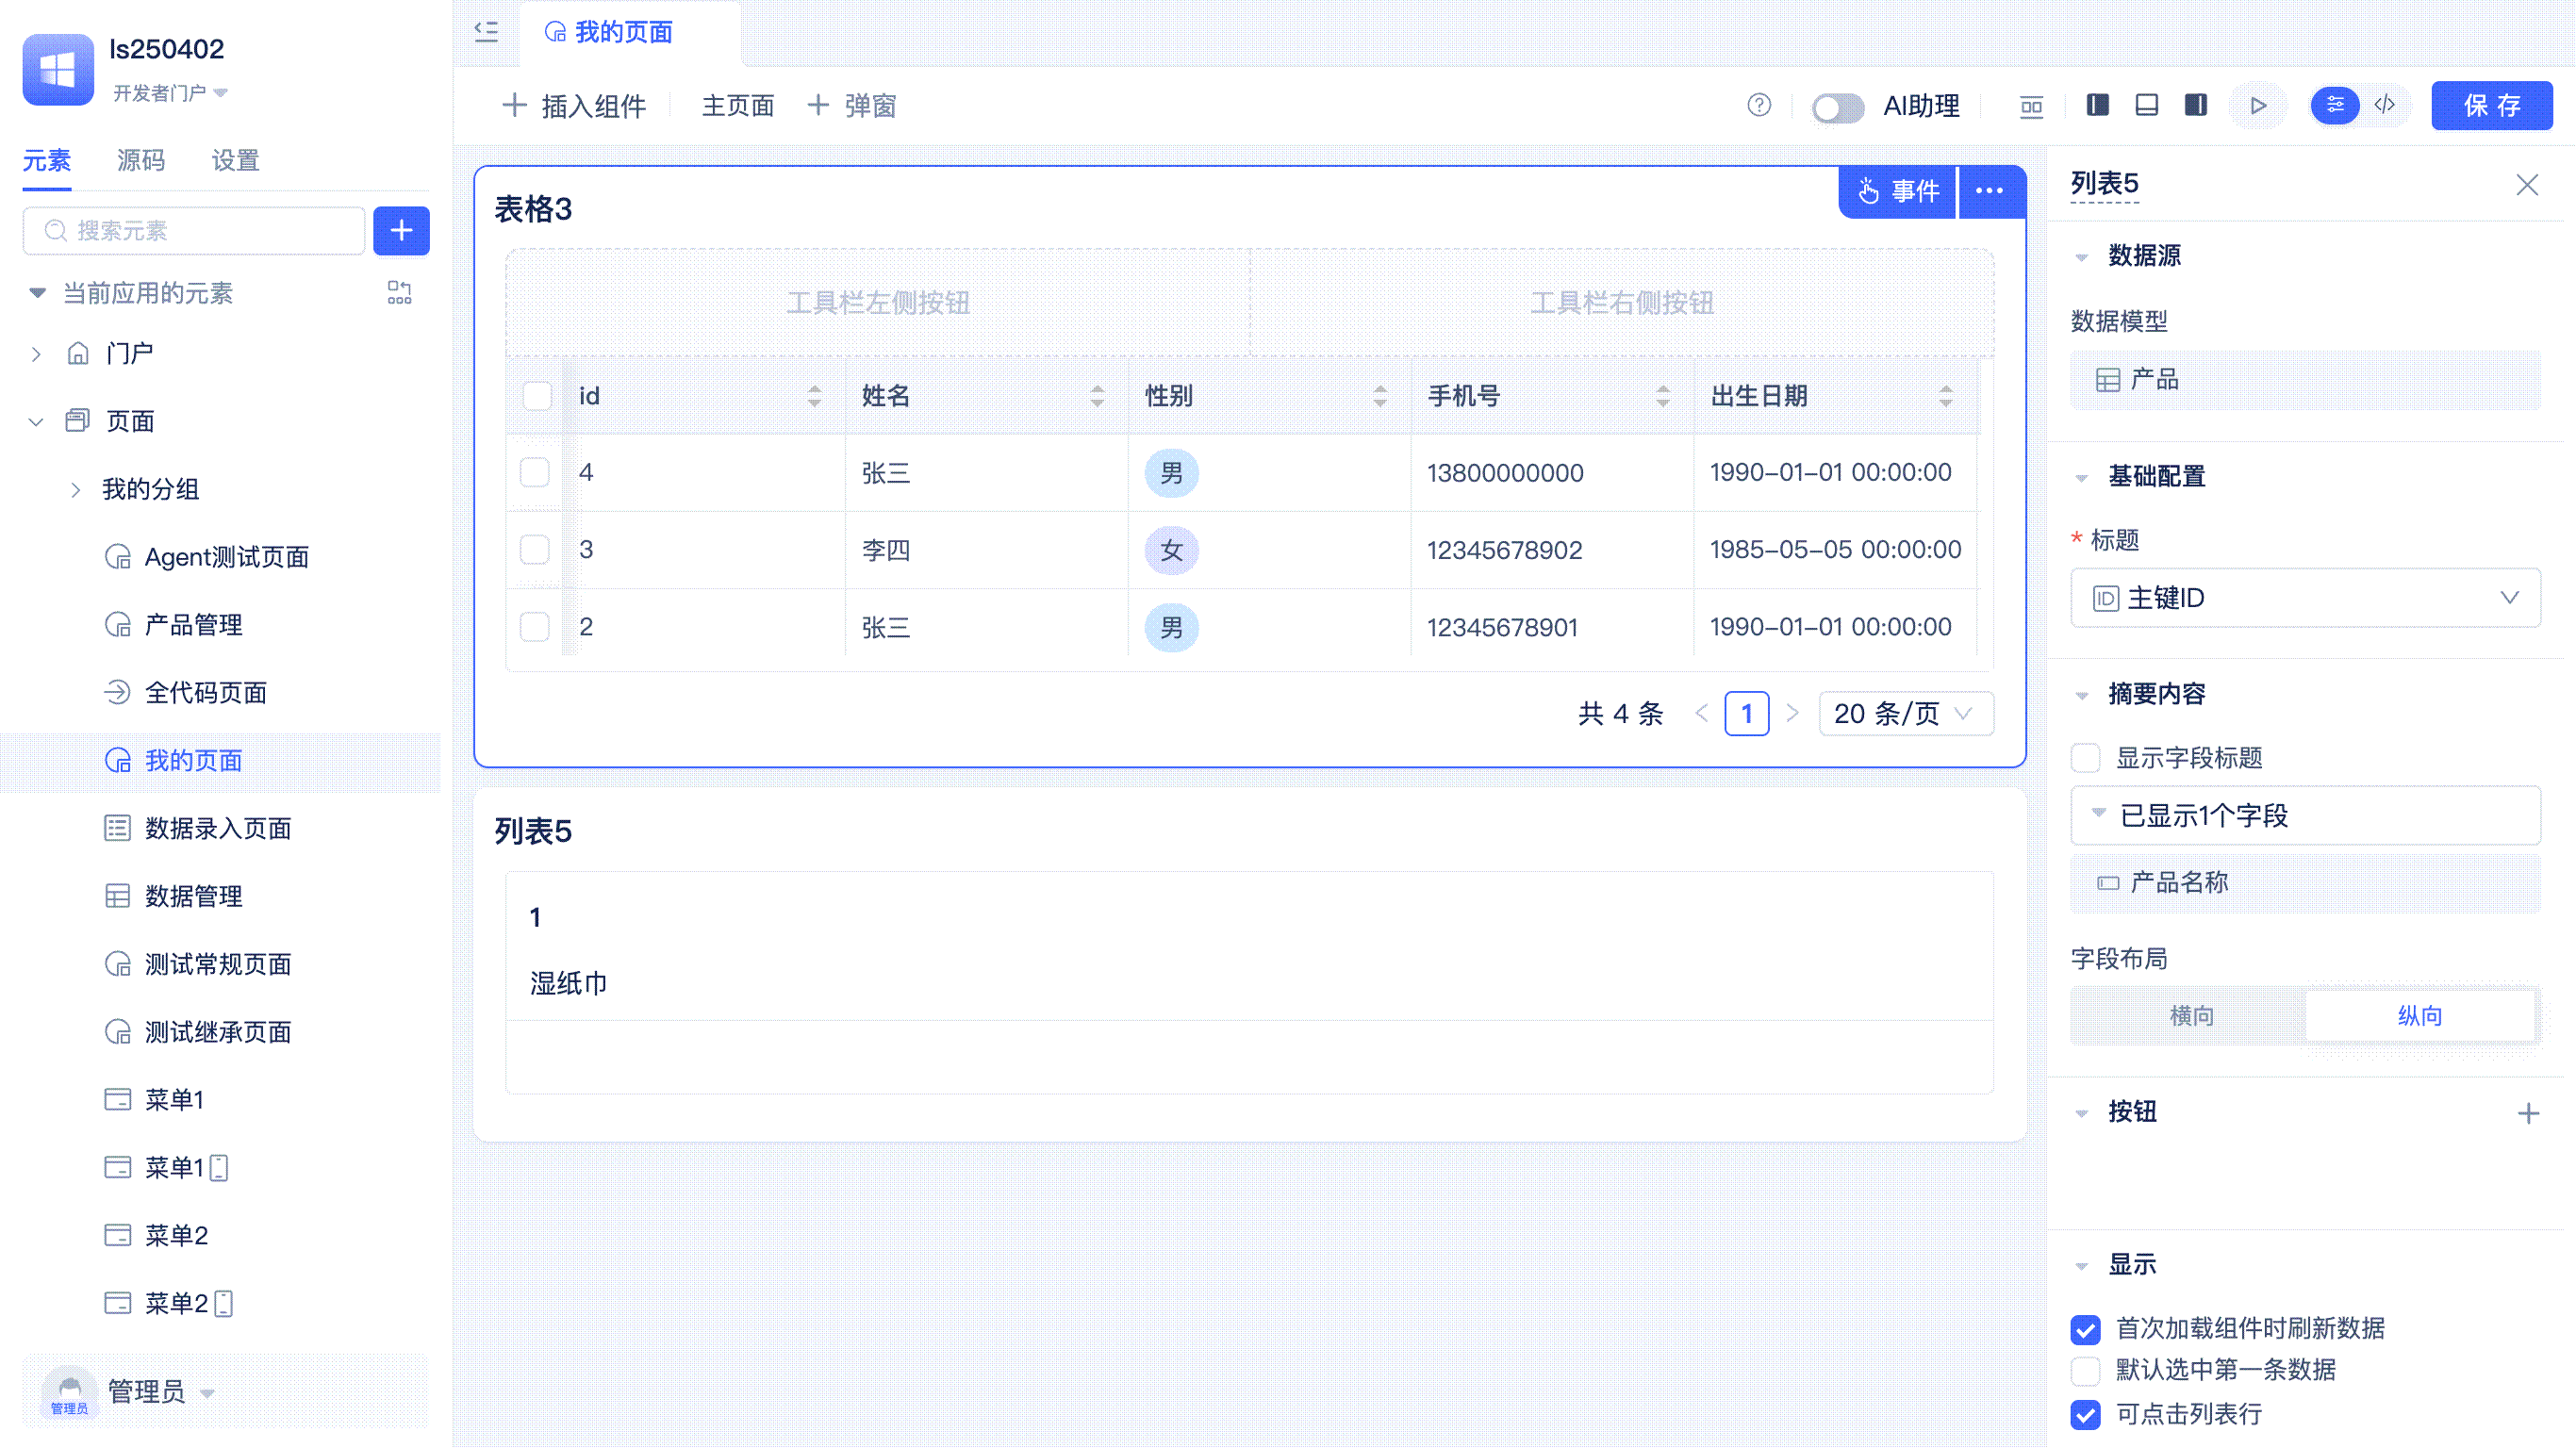Expand the 已显示1个字段 selector

coord(2305,816)
